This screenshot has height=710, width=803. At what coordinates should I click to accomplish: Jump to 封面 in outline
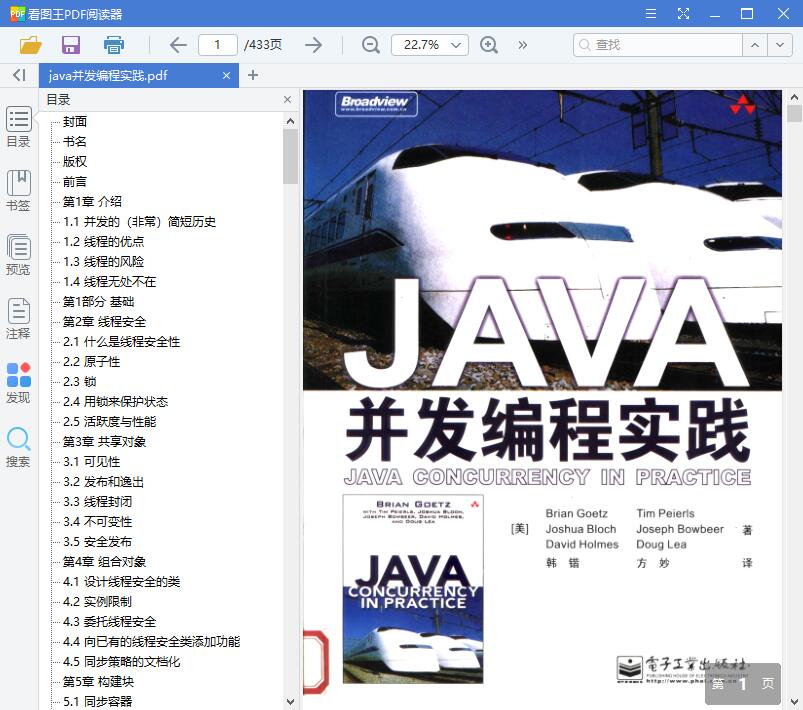click(x=75, y=122)
